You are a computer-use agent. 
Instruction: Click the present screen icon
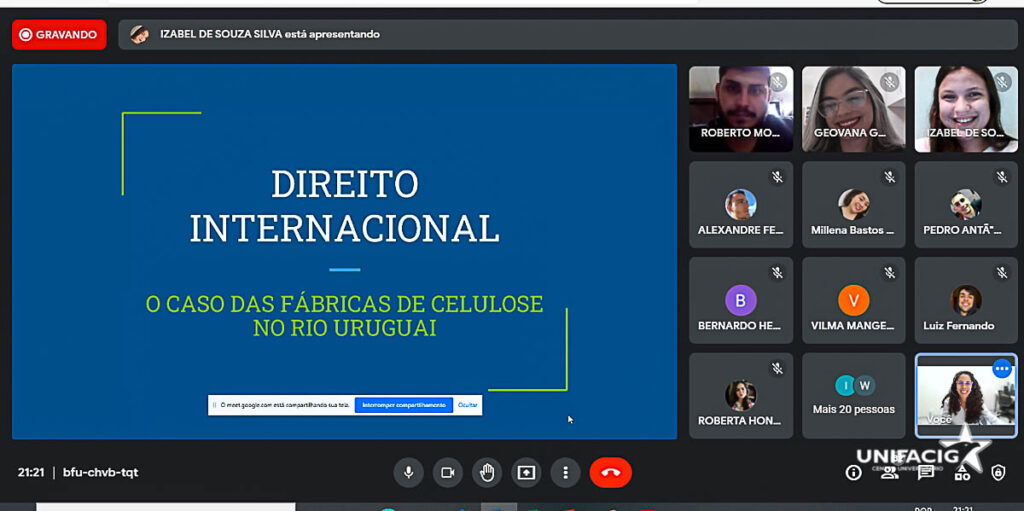[x=526, y=472]
